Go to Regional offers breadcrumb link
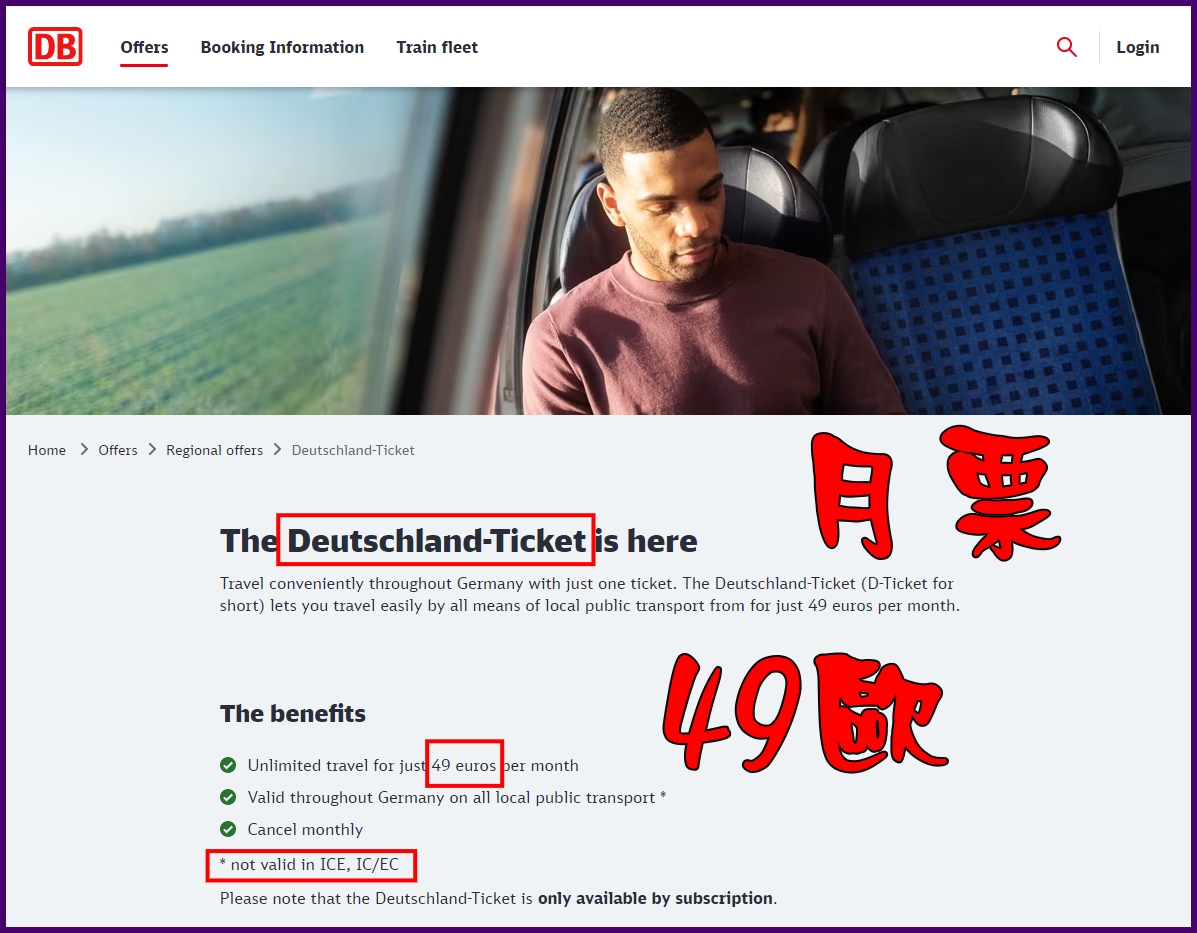Screen dimensions: 1197x933 [215, 450]
